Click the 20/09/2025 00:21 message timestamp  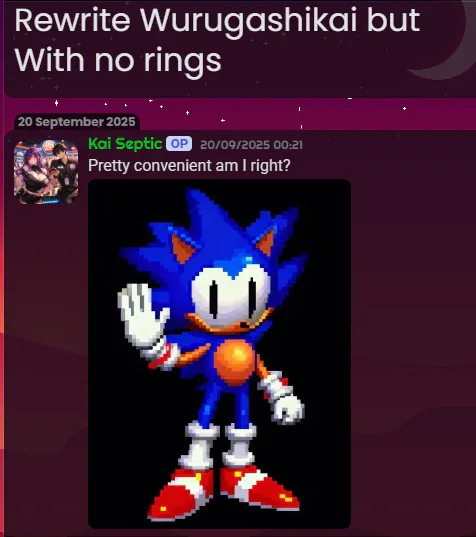251,145
